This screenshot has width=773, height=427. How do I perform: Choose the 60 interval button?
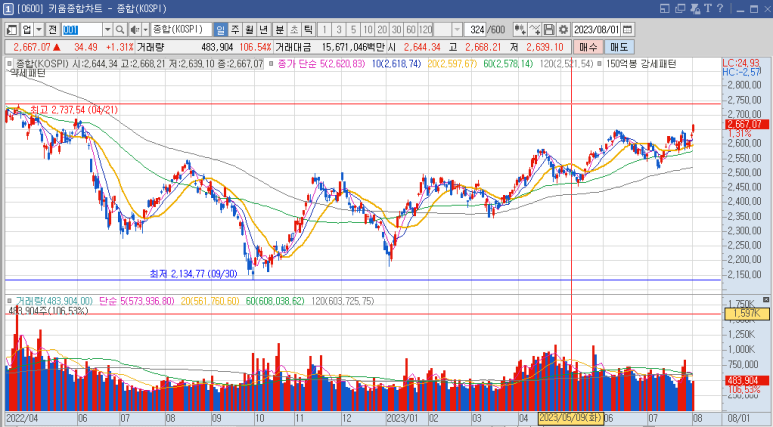(411, 30)
